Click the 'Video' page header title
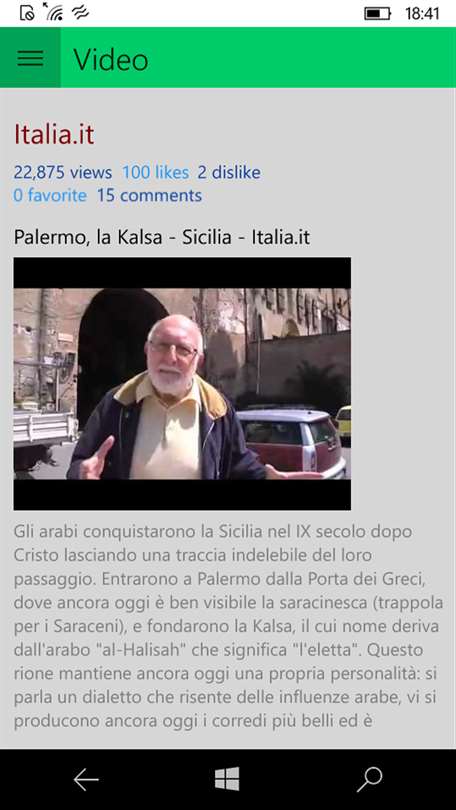The height and width of the screenshot is (810, 456). [x=111, y=59]
